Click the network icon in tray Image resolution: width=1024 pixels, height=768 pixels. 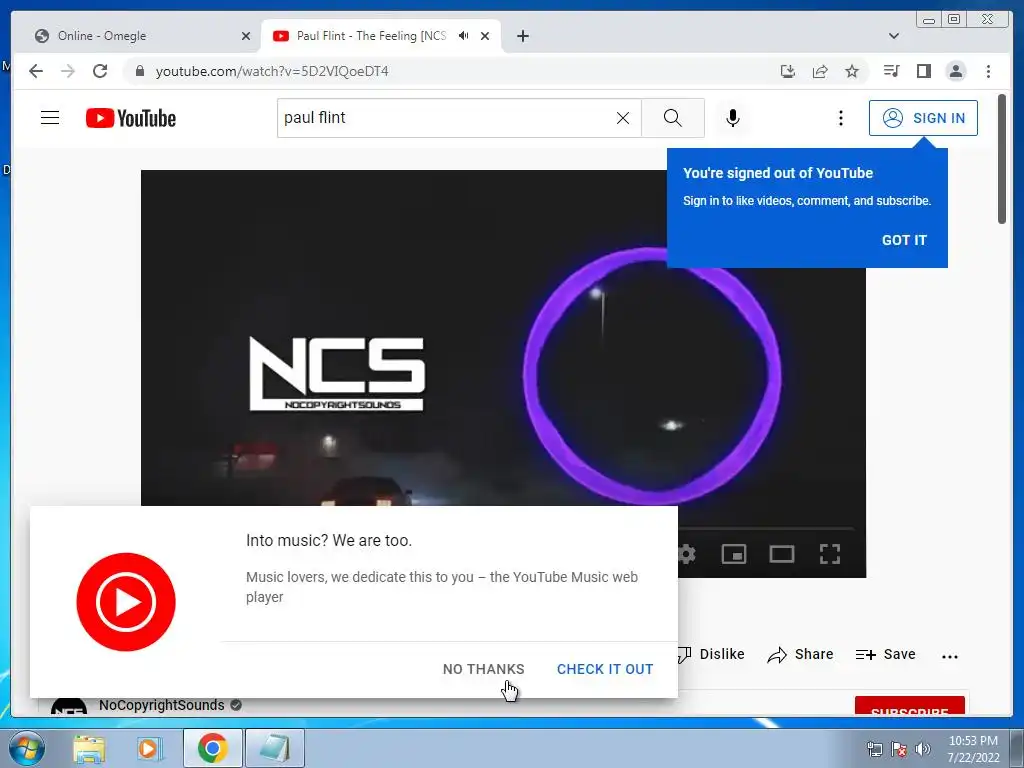pos(874,749)
